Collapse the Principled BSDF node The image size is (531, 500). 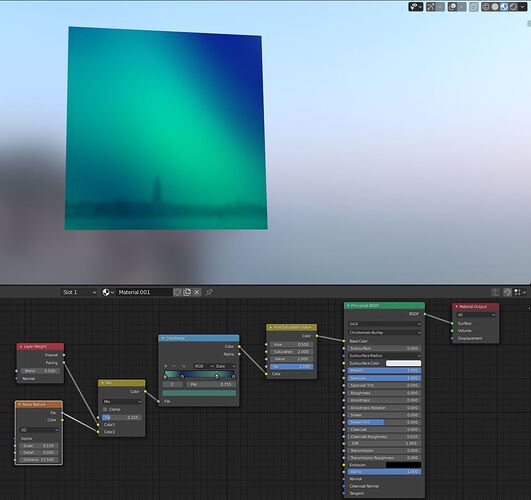point(348,306)
